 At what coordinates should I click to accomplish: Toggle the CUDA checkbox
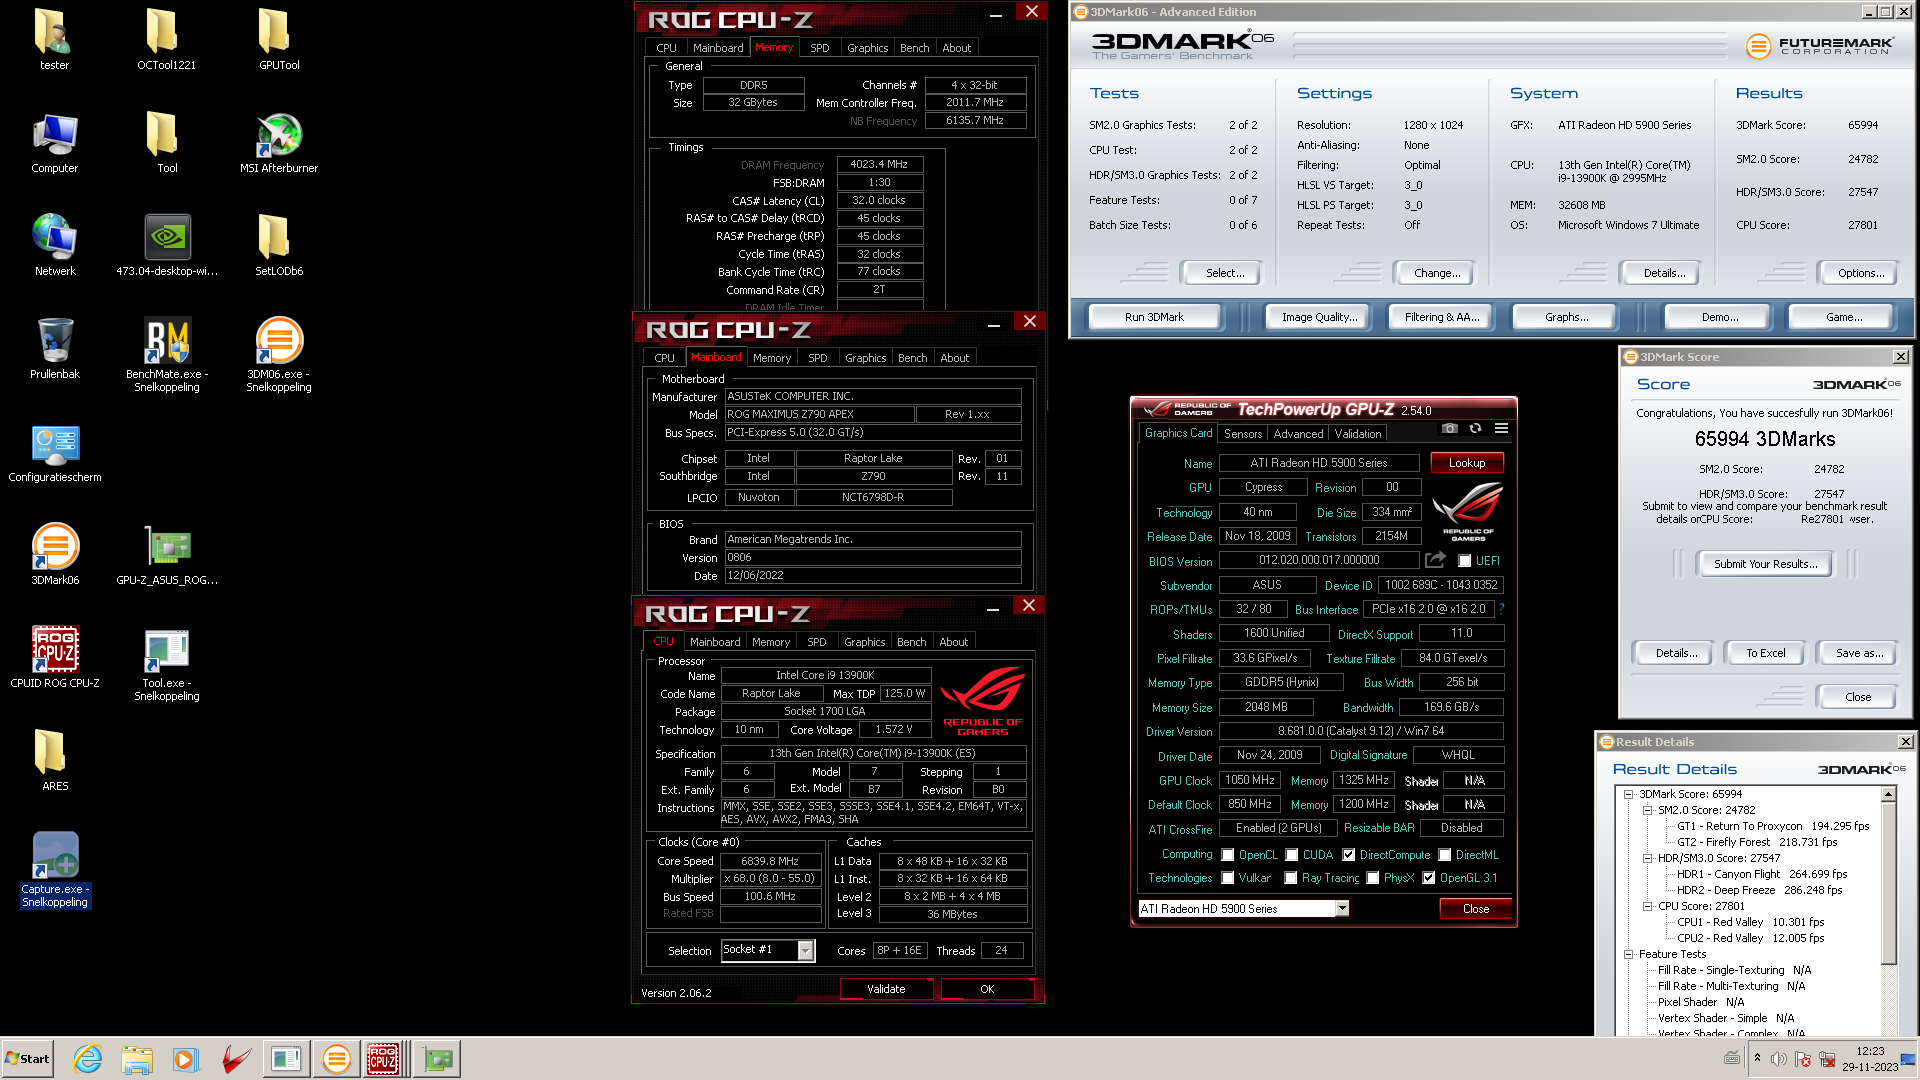(x=1291, y=855)
